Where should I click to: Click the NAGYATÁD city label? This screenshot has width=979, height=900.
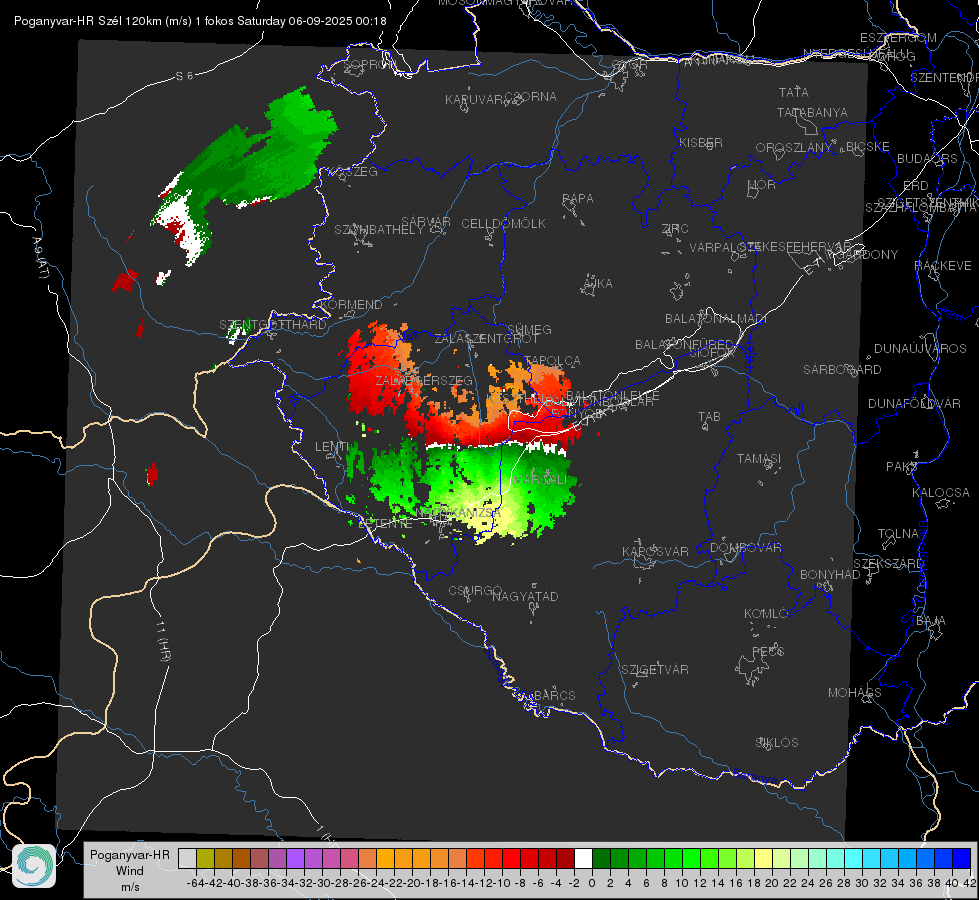coord(525,596)
